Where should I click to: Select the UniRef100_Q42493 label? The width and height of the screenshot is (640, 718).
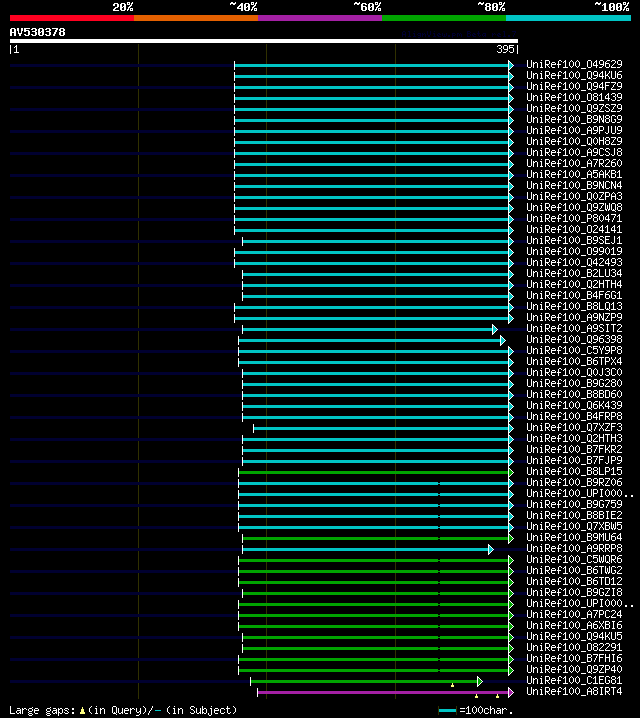pyautogui.click(x=574, y=262)
